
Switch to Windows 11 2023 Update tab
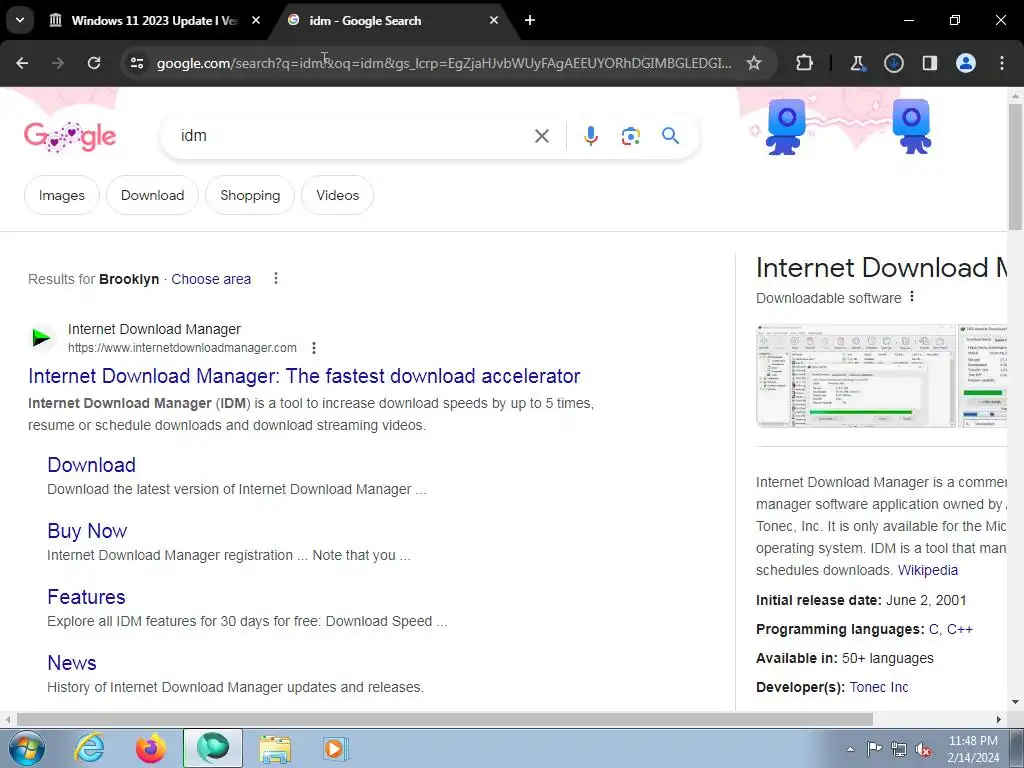pyautogui.click(x=153, y=20)
